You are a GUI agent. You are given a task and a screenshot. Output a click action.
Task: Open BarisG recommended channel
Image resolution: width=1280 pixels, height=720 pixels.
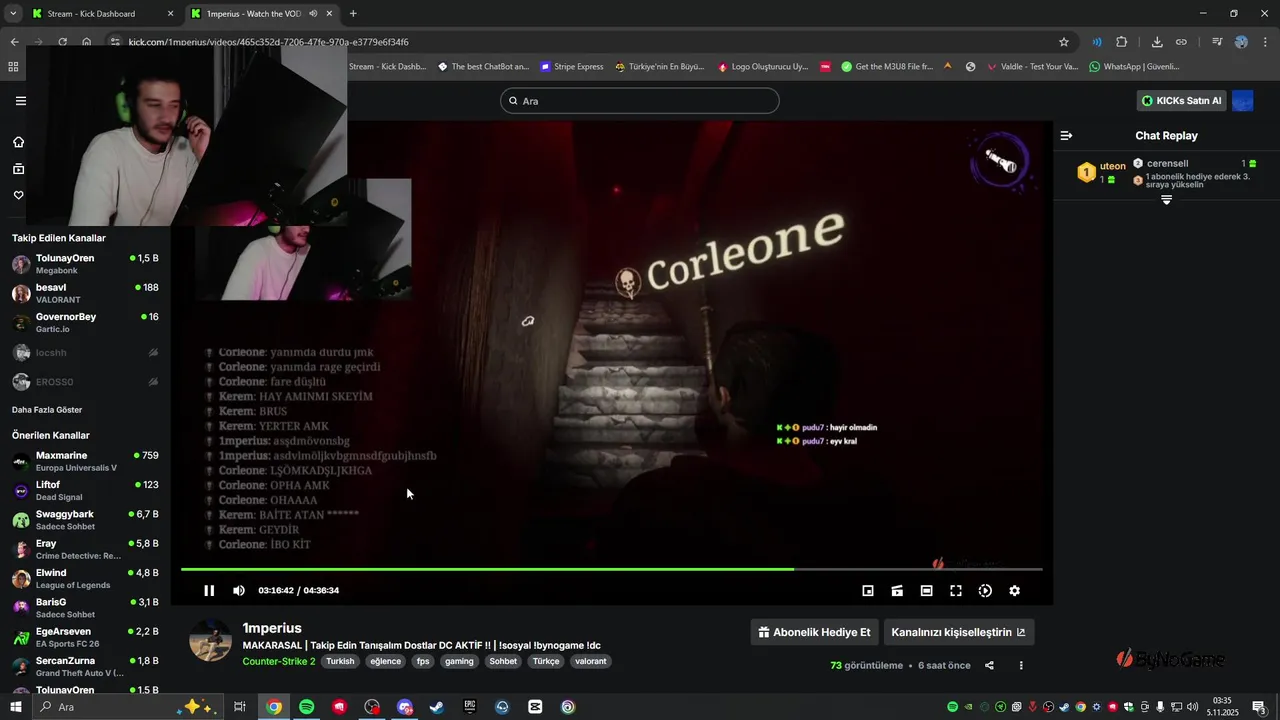85,608
